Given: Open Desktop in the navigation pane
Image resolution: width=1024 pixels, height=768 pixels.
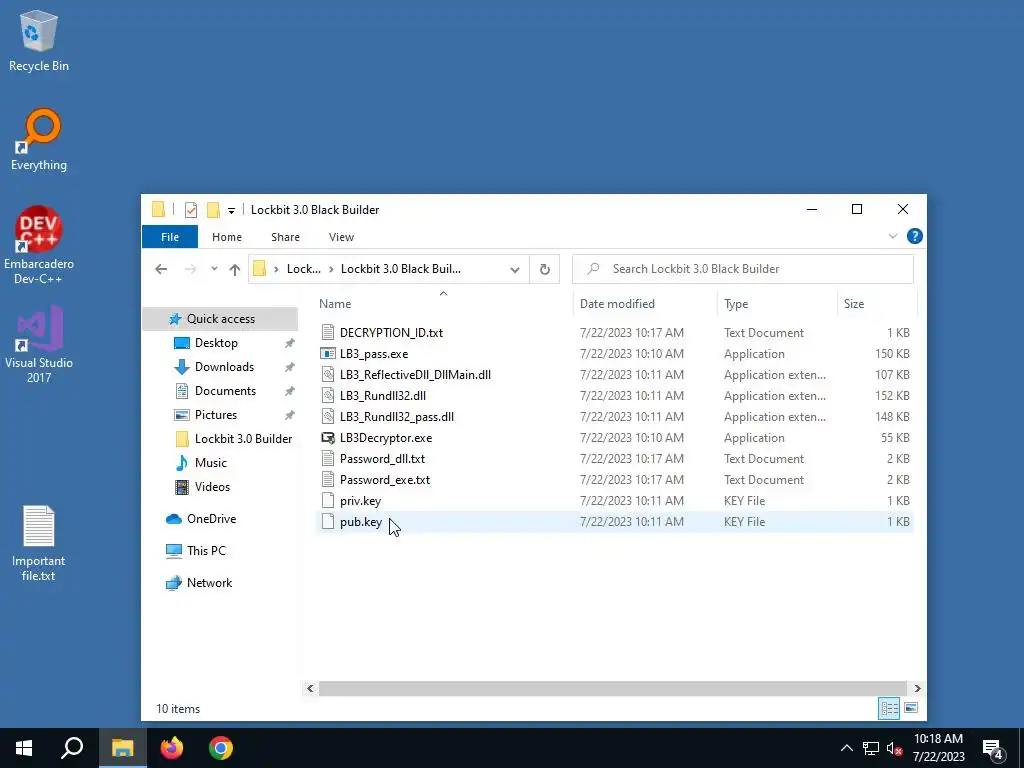Looking at the screenshot, I should pyautogui.click(x=216, y=343).
